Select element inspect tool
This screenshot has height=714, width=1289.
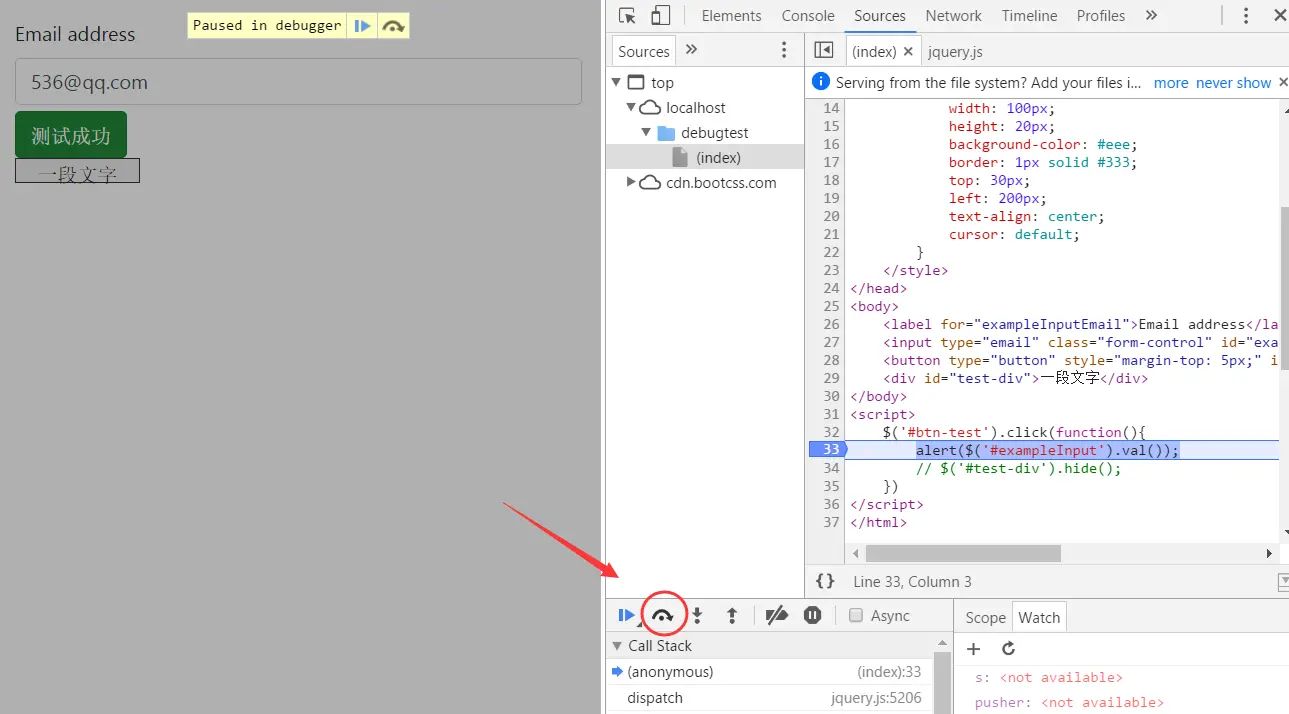(627, 16)
